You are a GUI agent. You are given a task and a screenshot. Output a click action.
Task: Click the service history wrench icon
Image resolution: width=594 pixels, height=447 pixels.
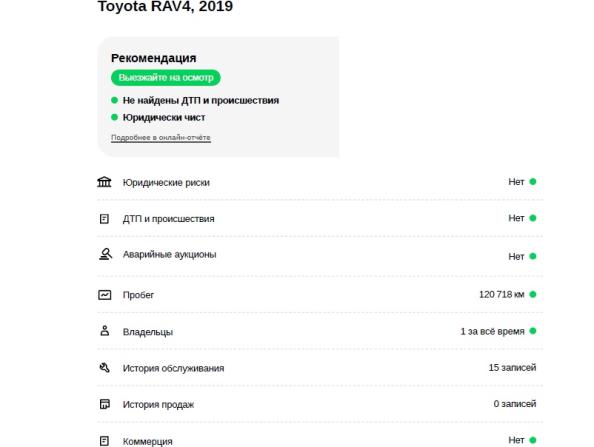105,367
